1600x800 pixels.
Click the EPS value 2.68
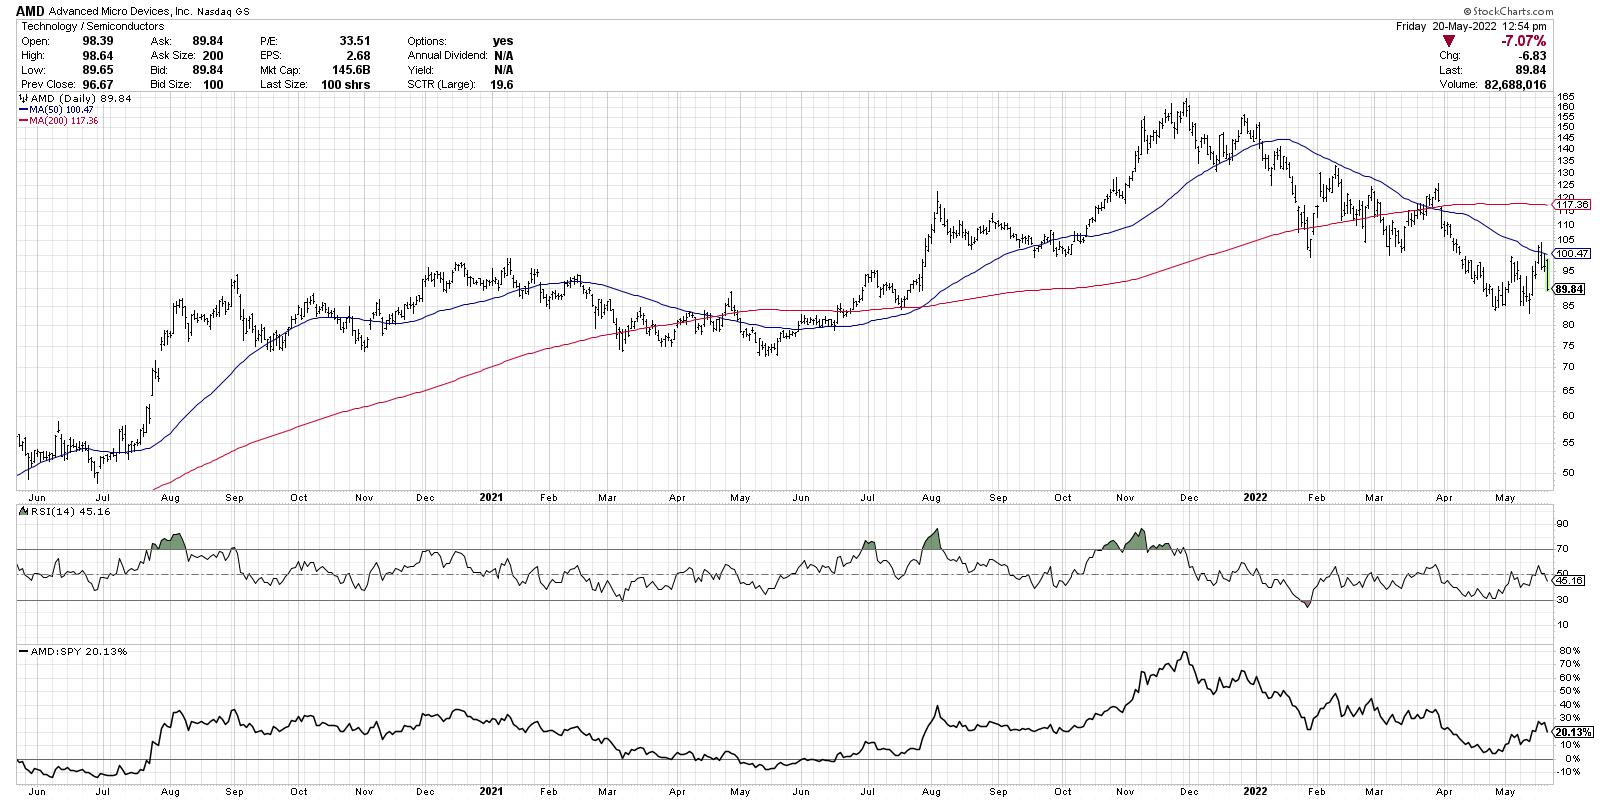(358, 56)
